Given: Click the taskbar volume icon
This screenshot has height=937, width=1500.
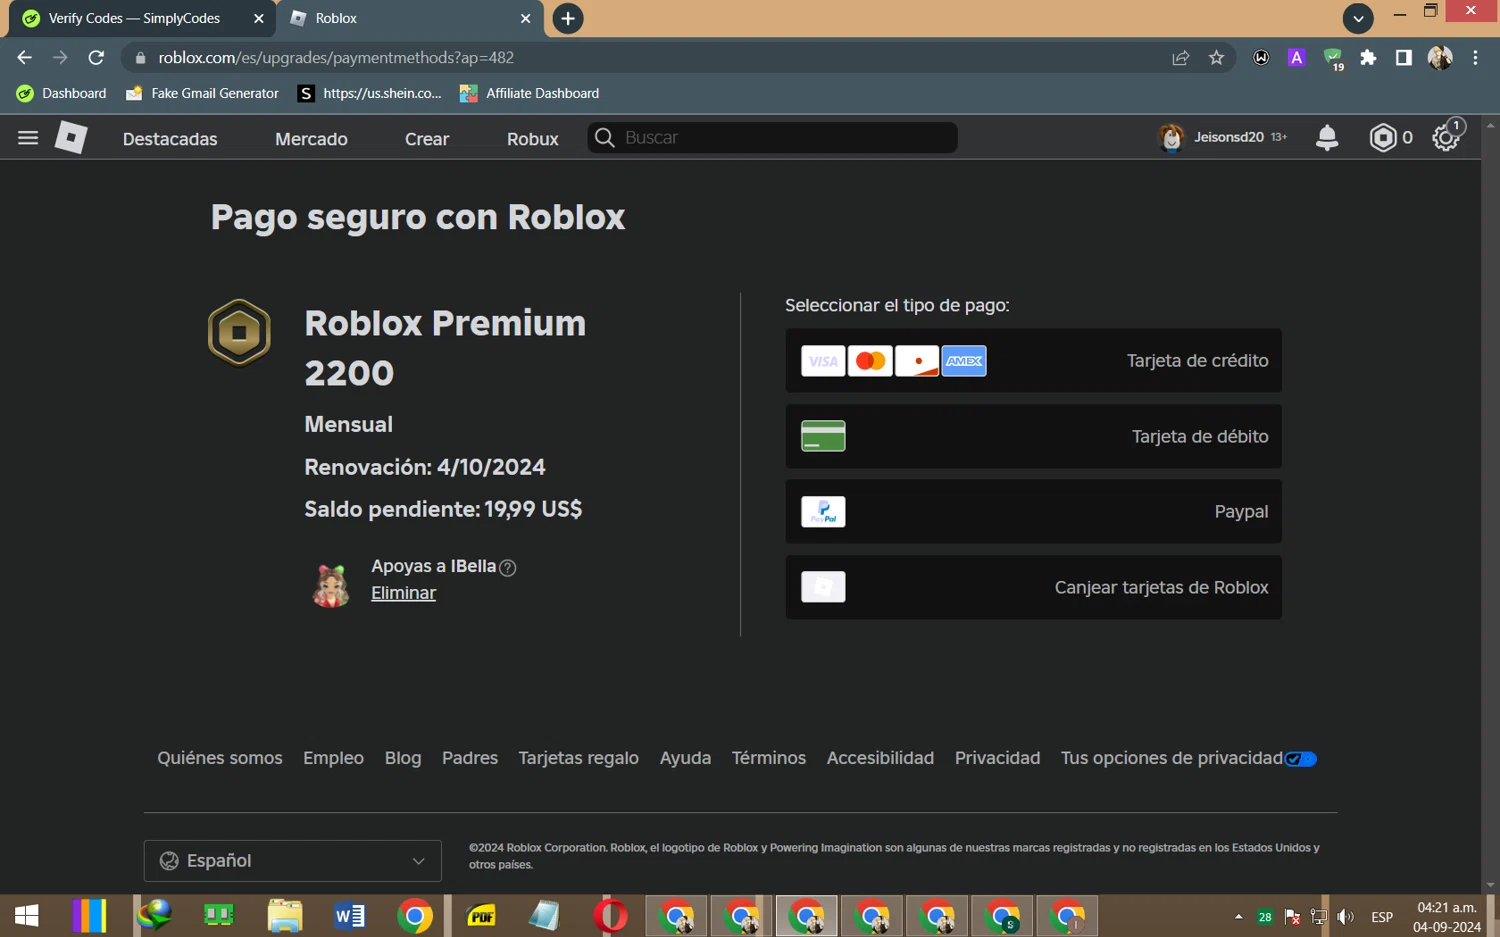Looking at the screenshot, I should pyautogui.click(x=1346, y=917).
